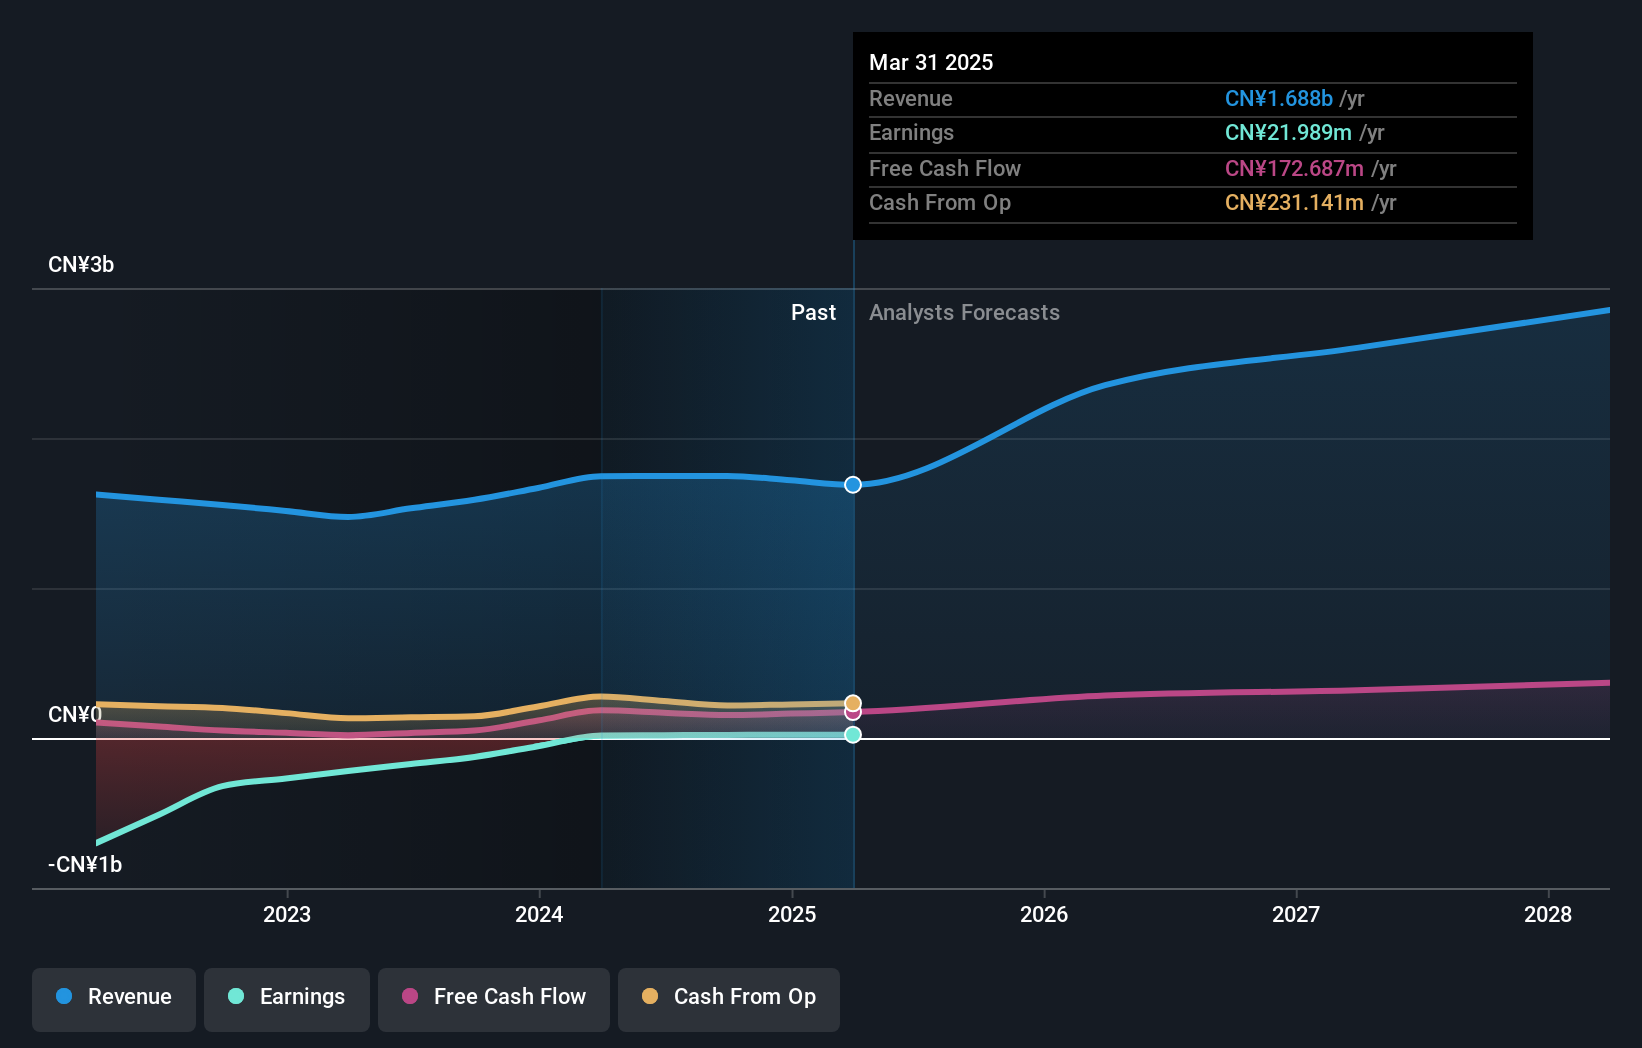Switch to the Analysts Forecasts section

click(x=964, y=312)
